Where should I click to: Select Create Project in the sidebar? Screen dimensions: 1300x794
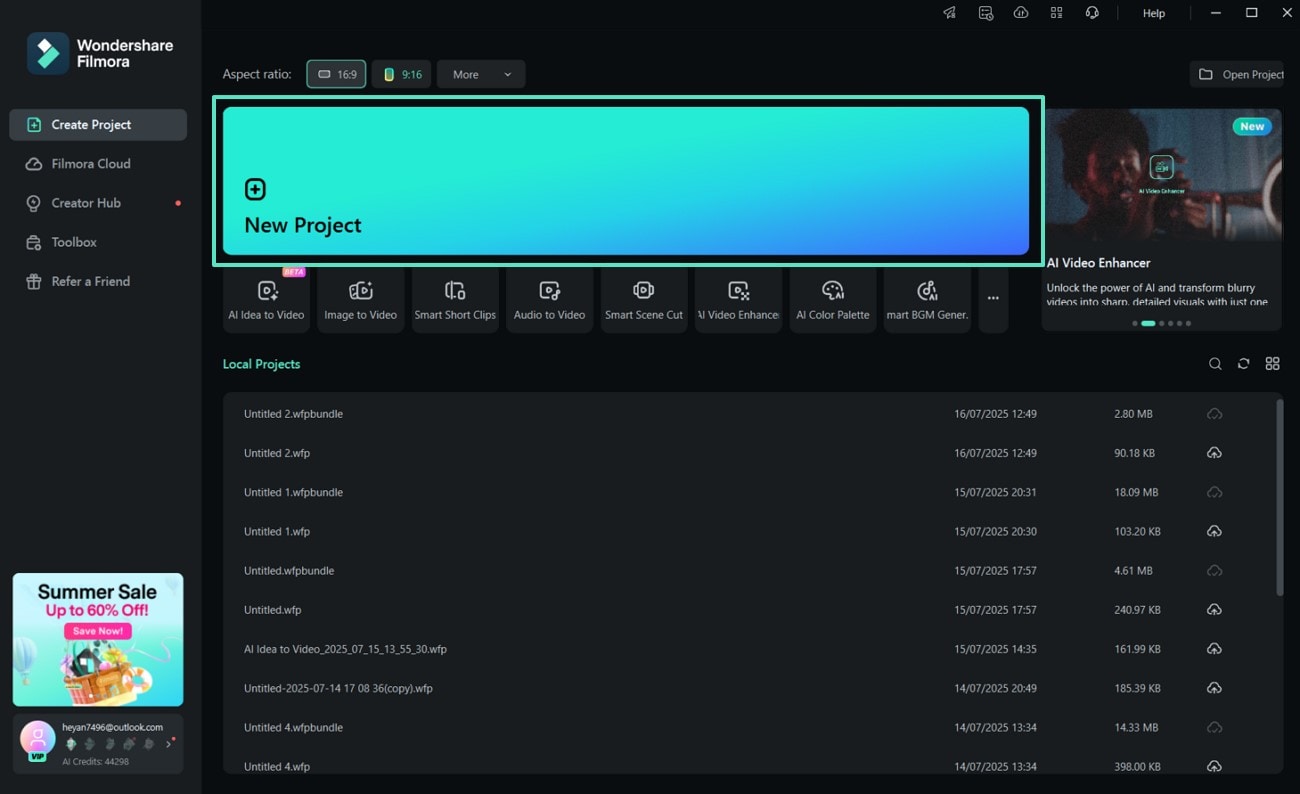pyautogui.click(x=98, y=125)
